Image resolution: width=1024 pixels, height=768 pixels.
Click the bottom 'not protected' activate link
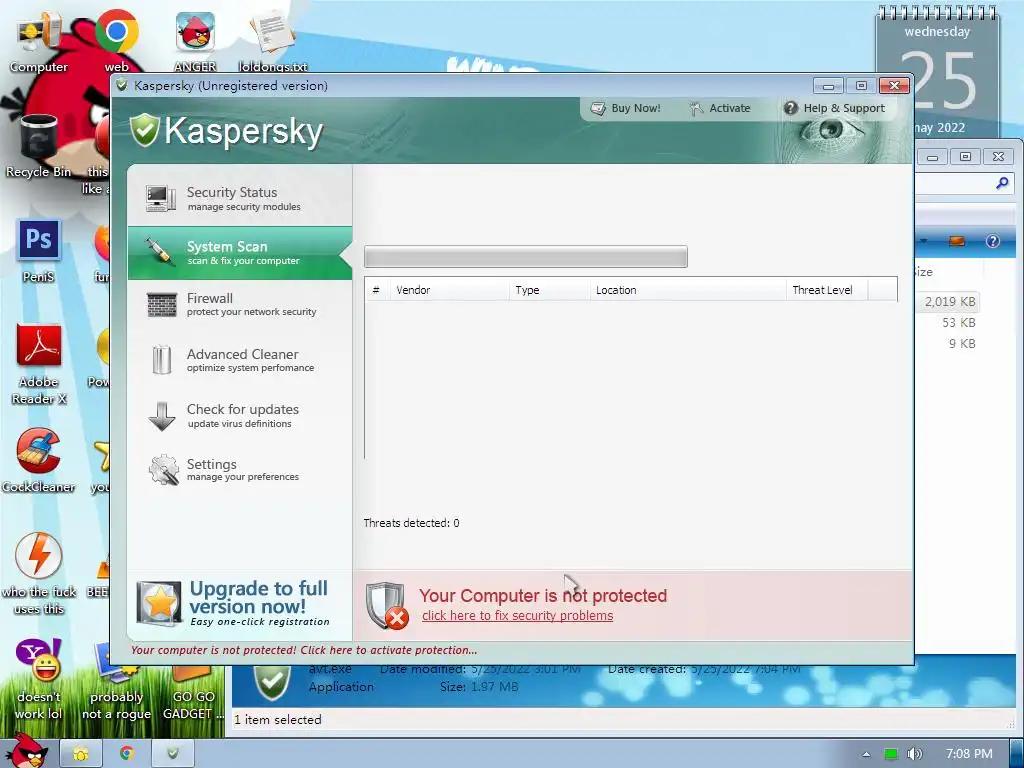point(304,650)
